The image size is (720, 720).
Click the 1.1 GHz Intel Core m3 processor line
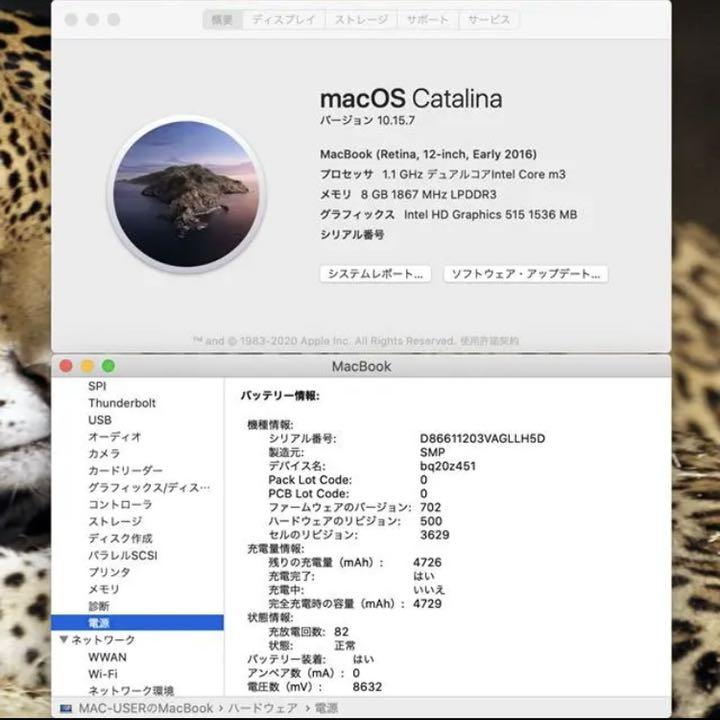443,174
